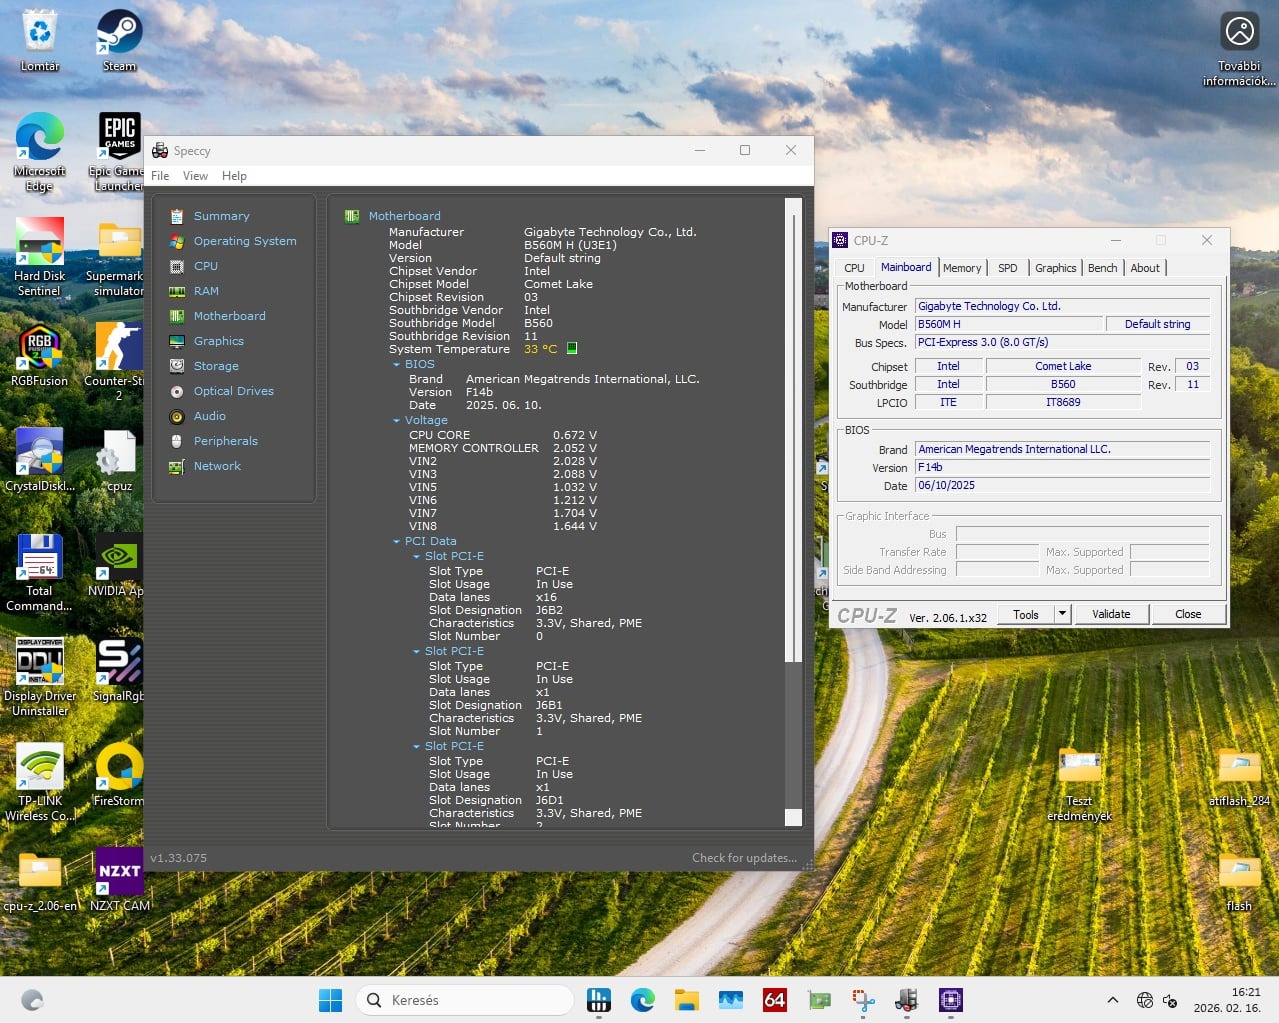Viewport: 1279px width, 1023px height.
Task: Switch to the SPD tab in CPU-Z
Action: tap(1007, 268)
